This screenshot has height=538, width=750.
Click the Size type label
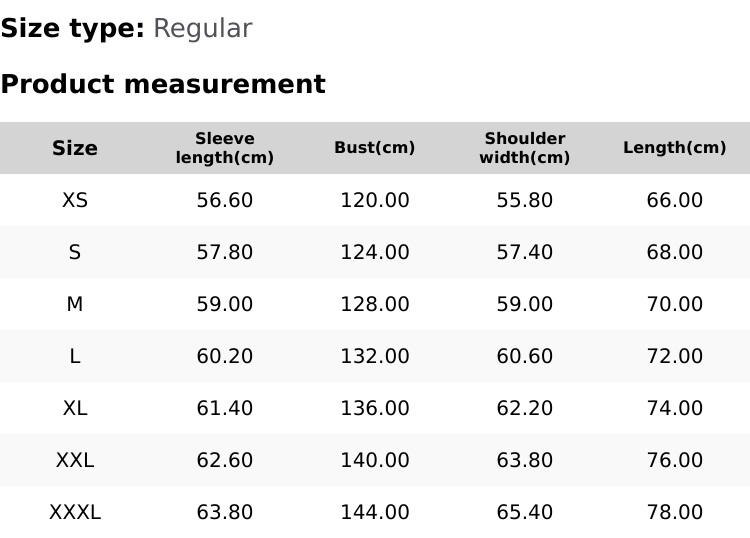tap(72, 29)
